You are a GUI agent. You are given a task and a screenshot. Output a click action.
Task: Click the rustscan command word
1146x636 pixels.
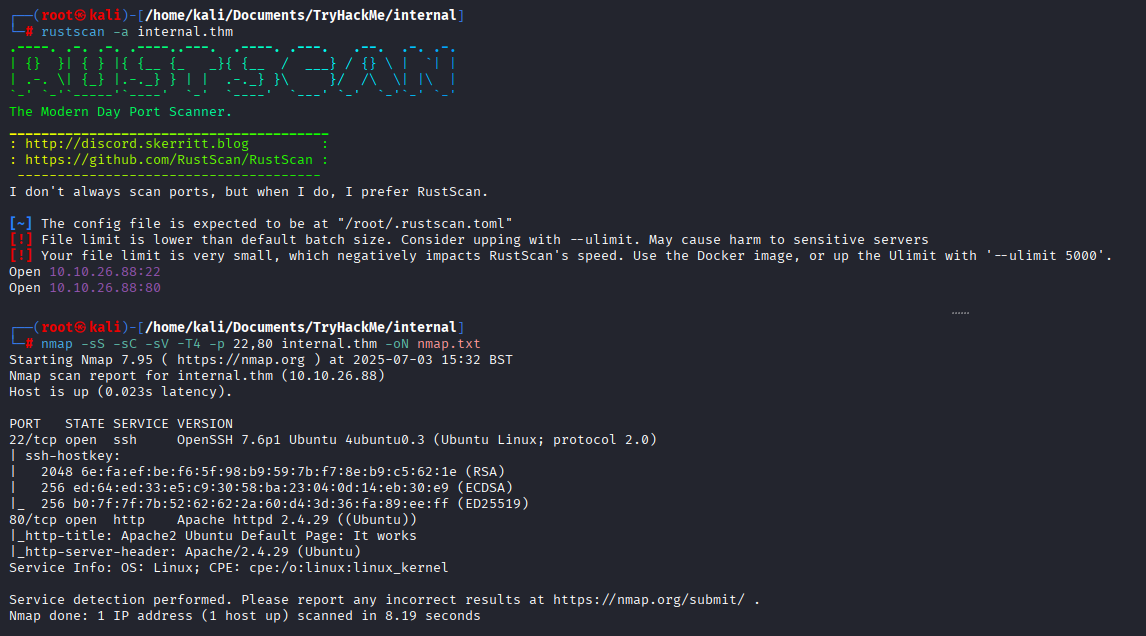pos(73,32)
